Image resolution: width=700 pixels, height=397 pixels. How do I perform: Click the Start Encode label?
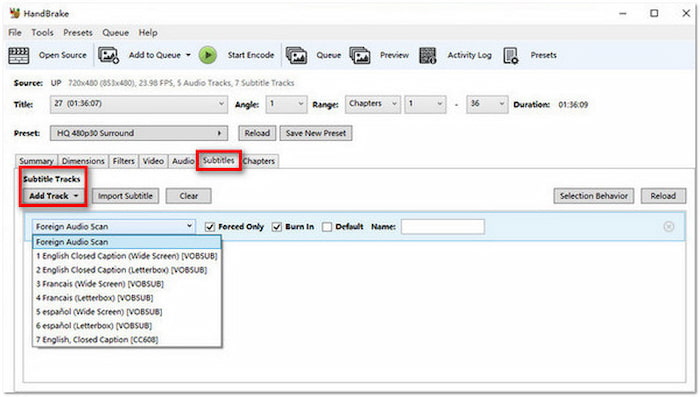point(251,55)
